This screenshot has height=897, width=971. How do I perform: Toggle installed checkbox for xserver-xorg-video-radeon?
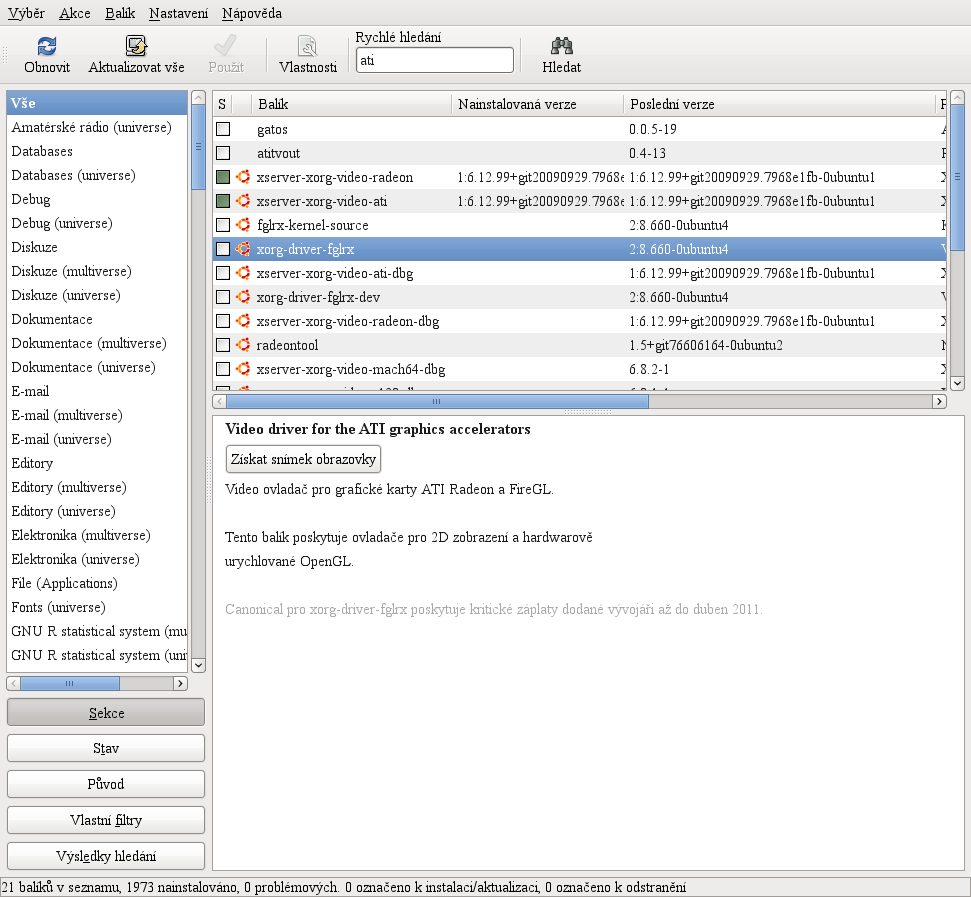pos(223,177)
